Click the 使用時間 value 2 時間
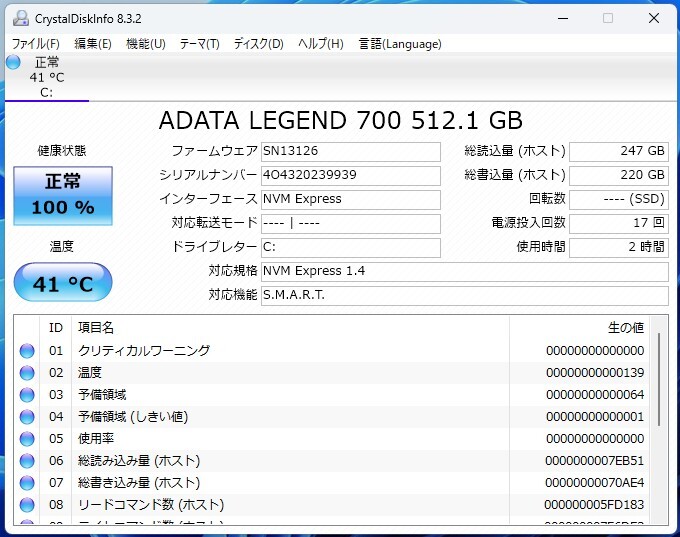 [619, 247]
